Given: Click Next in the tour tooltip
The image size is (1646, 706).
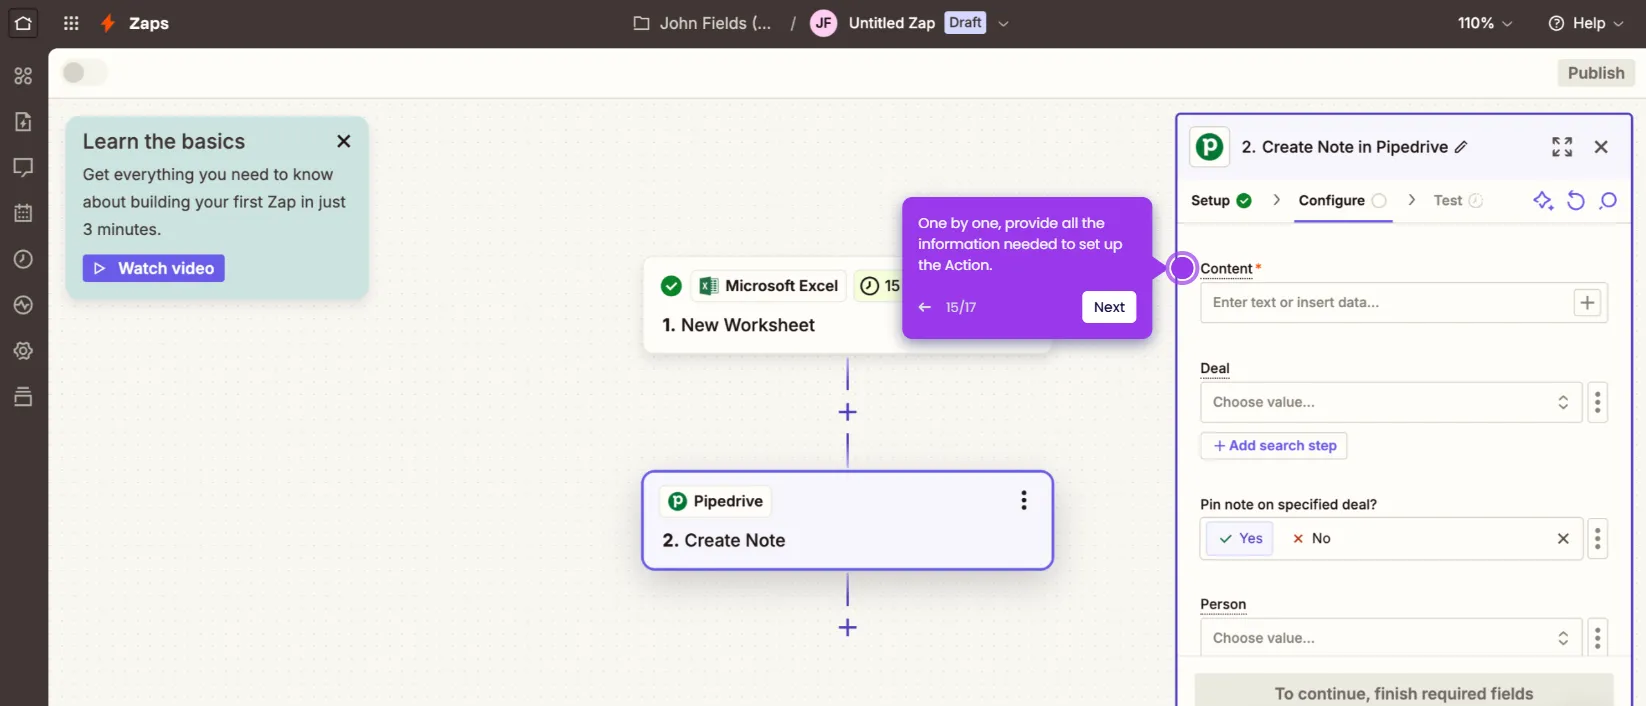Looking at the screenshot, I should pyautogui.click(x=1109, y=307).
